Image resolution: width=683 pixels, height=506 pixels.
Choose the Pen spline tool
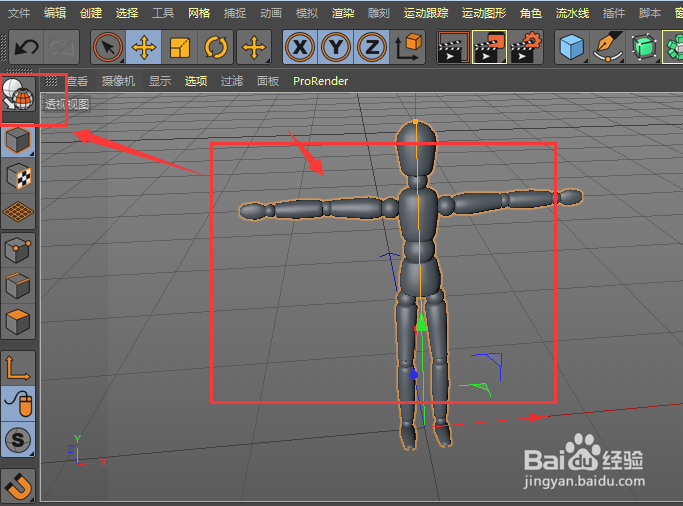608,47
